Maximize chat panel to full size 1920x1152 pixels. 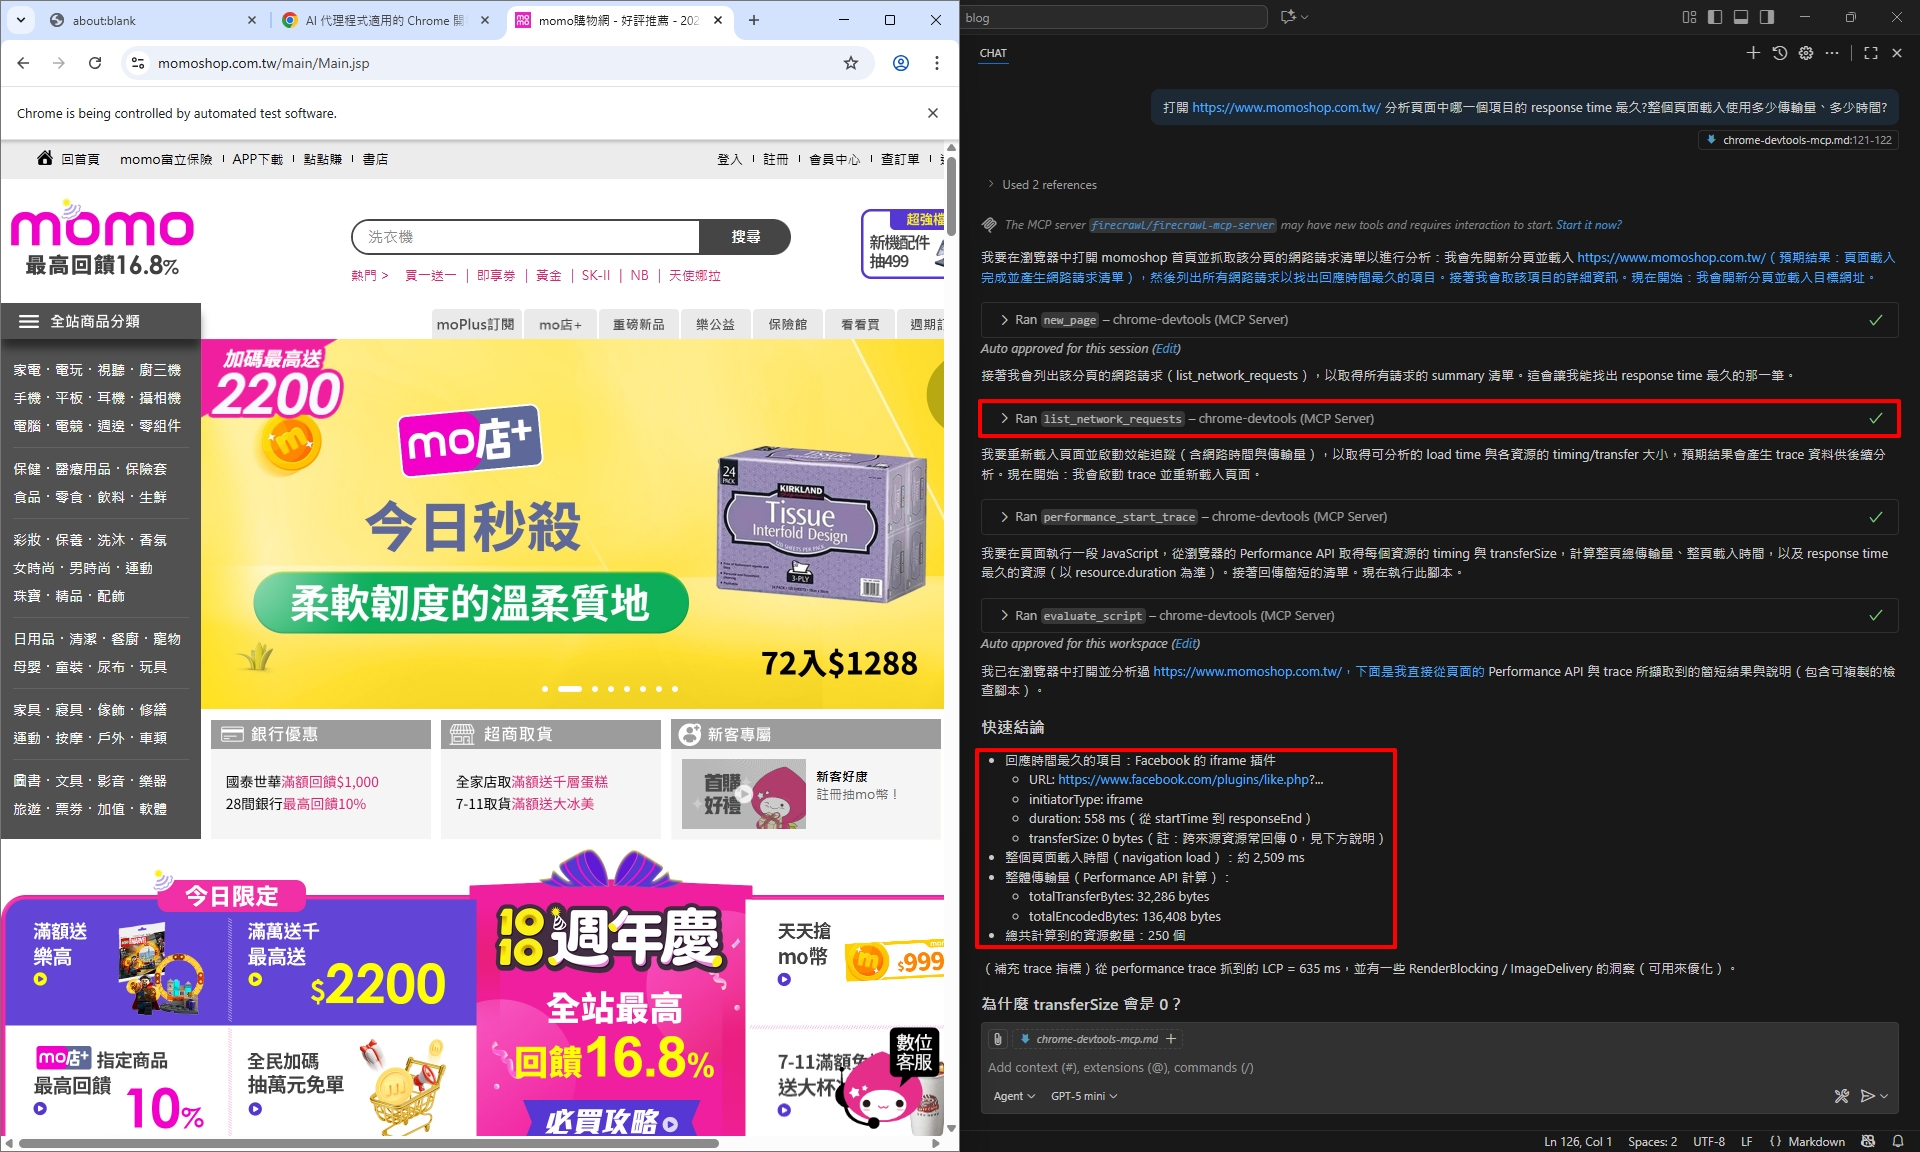coord(1870,53)
